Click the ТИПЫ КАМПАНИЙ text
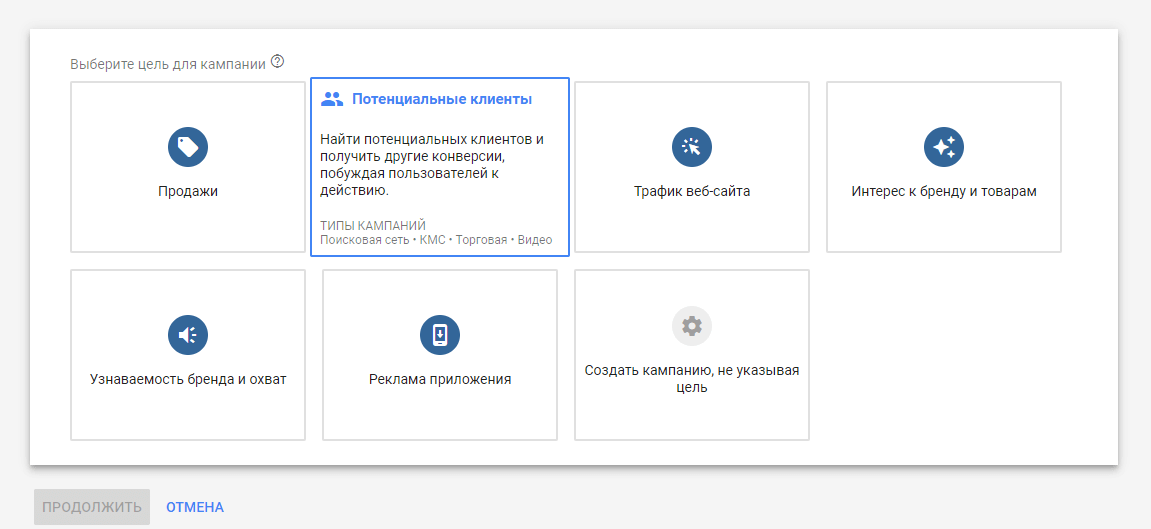Viewport: 1151px width, 529px height. [x=373, y=225]
